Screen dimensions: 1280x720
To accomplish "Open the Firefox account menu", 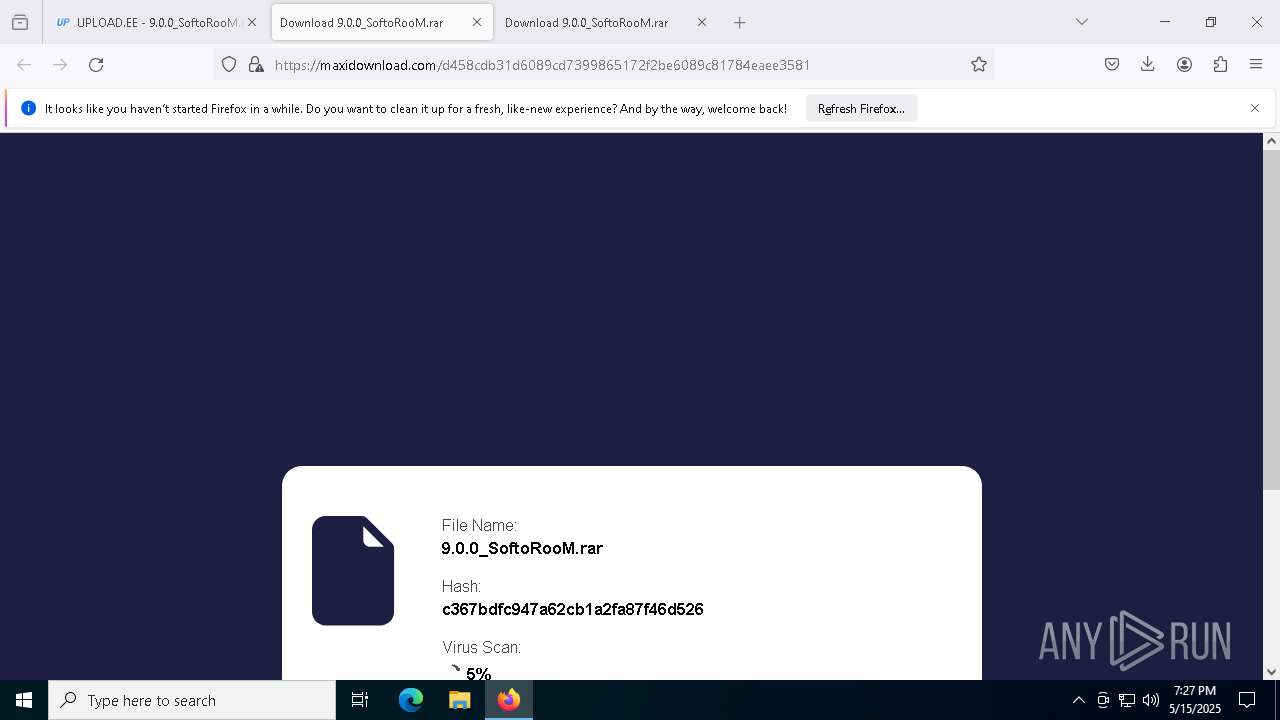I will point(1184,64).
